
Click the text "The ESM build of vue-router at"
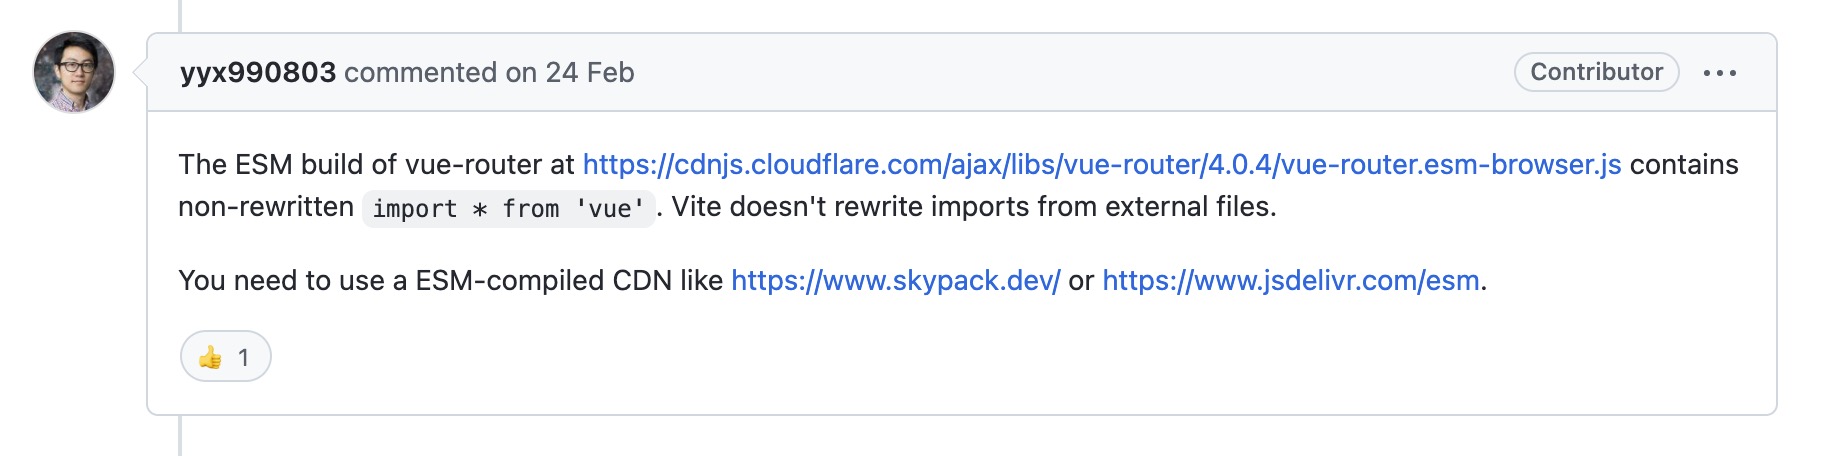376,164
